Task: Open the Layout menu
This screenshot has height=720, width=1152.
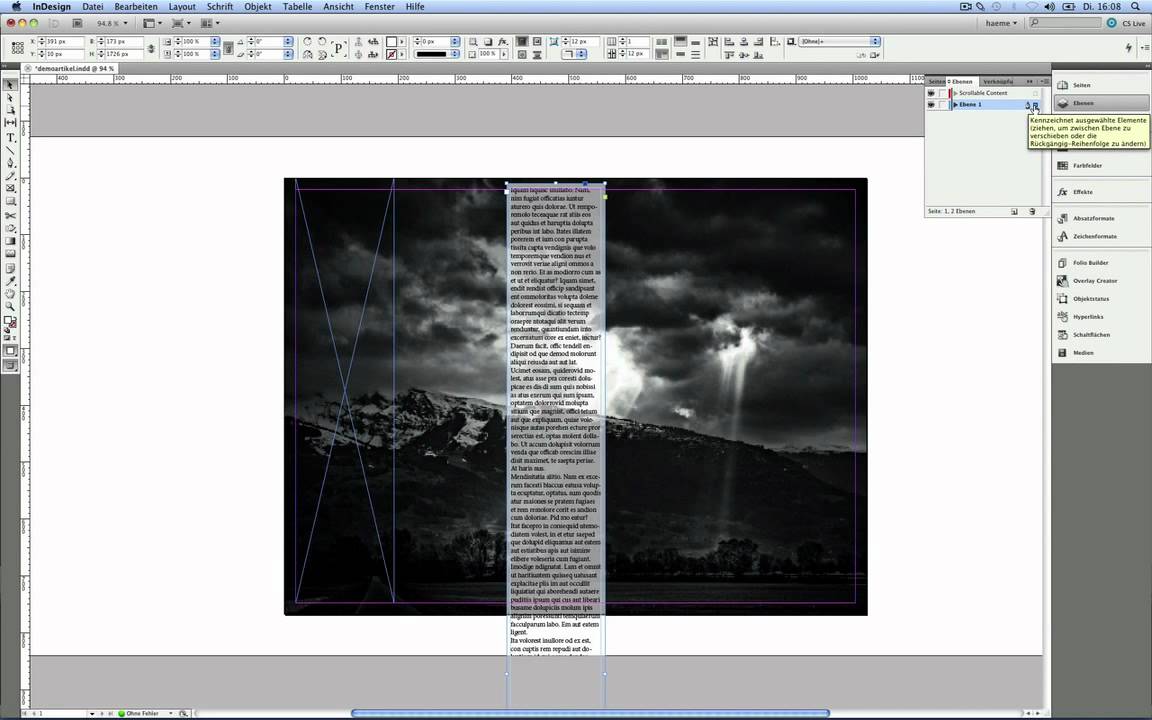Action: [182, 7]
